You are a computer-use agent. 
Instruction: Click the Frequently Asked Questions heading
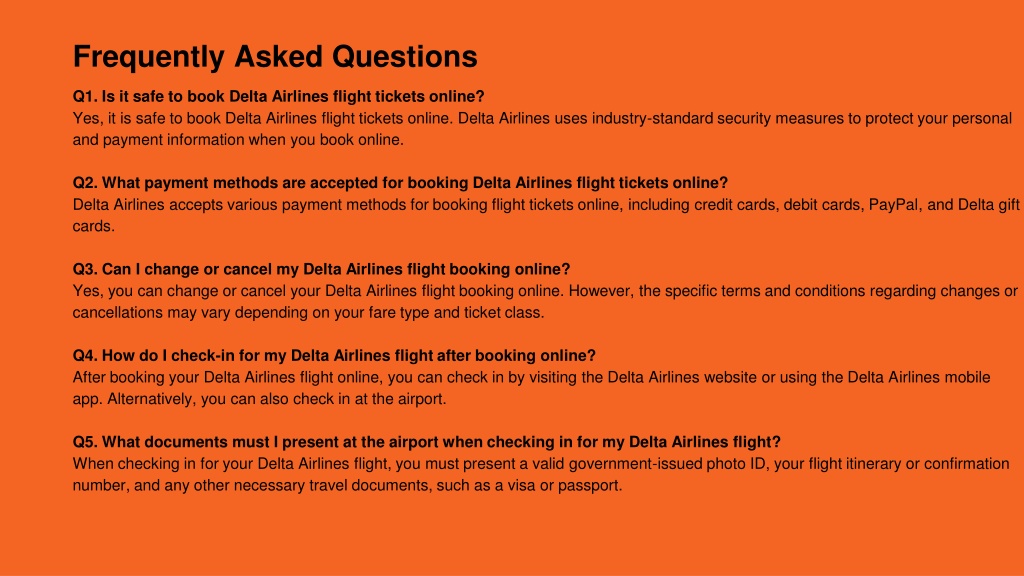[x=275, y=57]
